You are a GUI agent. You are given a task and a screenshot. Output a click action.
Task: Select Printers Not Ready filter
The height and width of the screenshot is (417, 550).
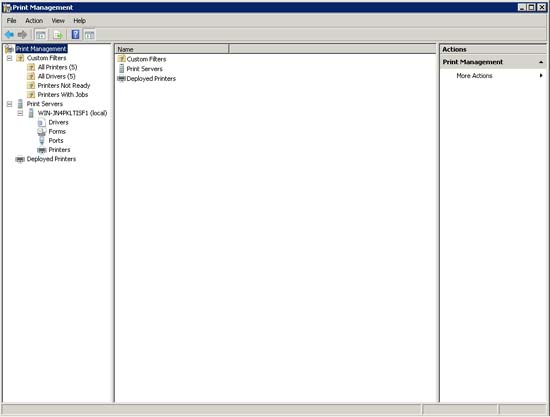tap(64, 85)
